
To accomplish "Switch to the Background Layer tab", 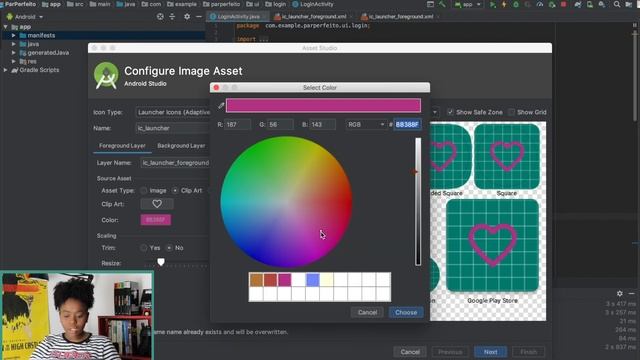I will 181,146.
